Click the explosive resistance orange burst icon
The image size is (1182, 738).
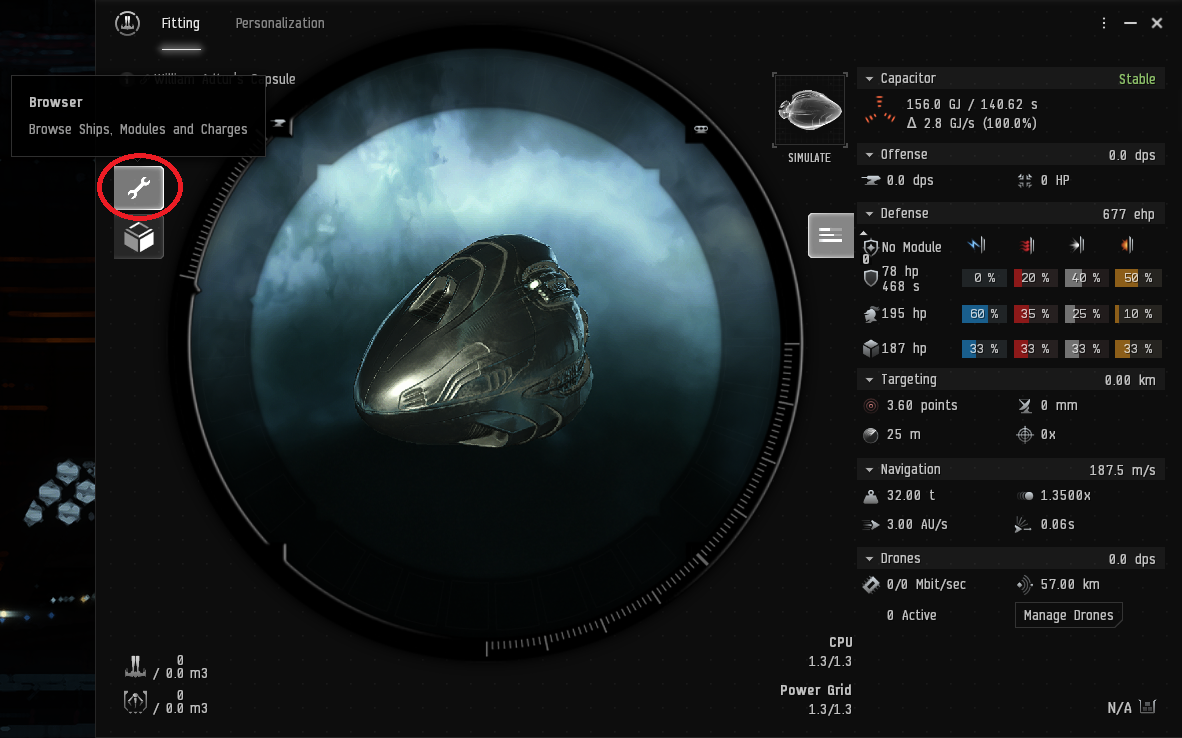click(1127, 244)
